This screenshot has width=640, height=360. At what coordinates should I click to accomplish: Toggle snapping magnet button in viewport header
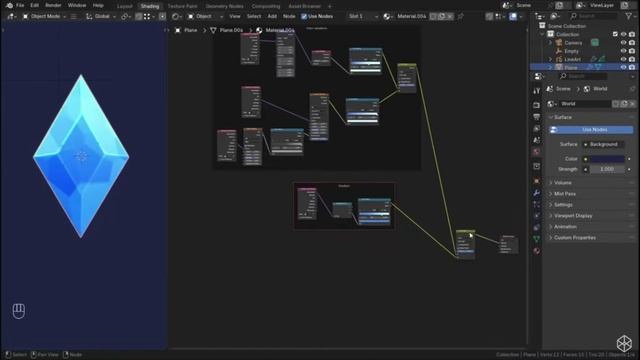click(x=139, y=16)
